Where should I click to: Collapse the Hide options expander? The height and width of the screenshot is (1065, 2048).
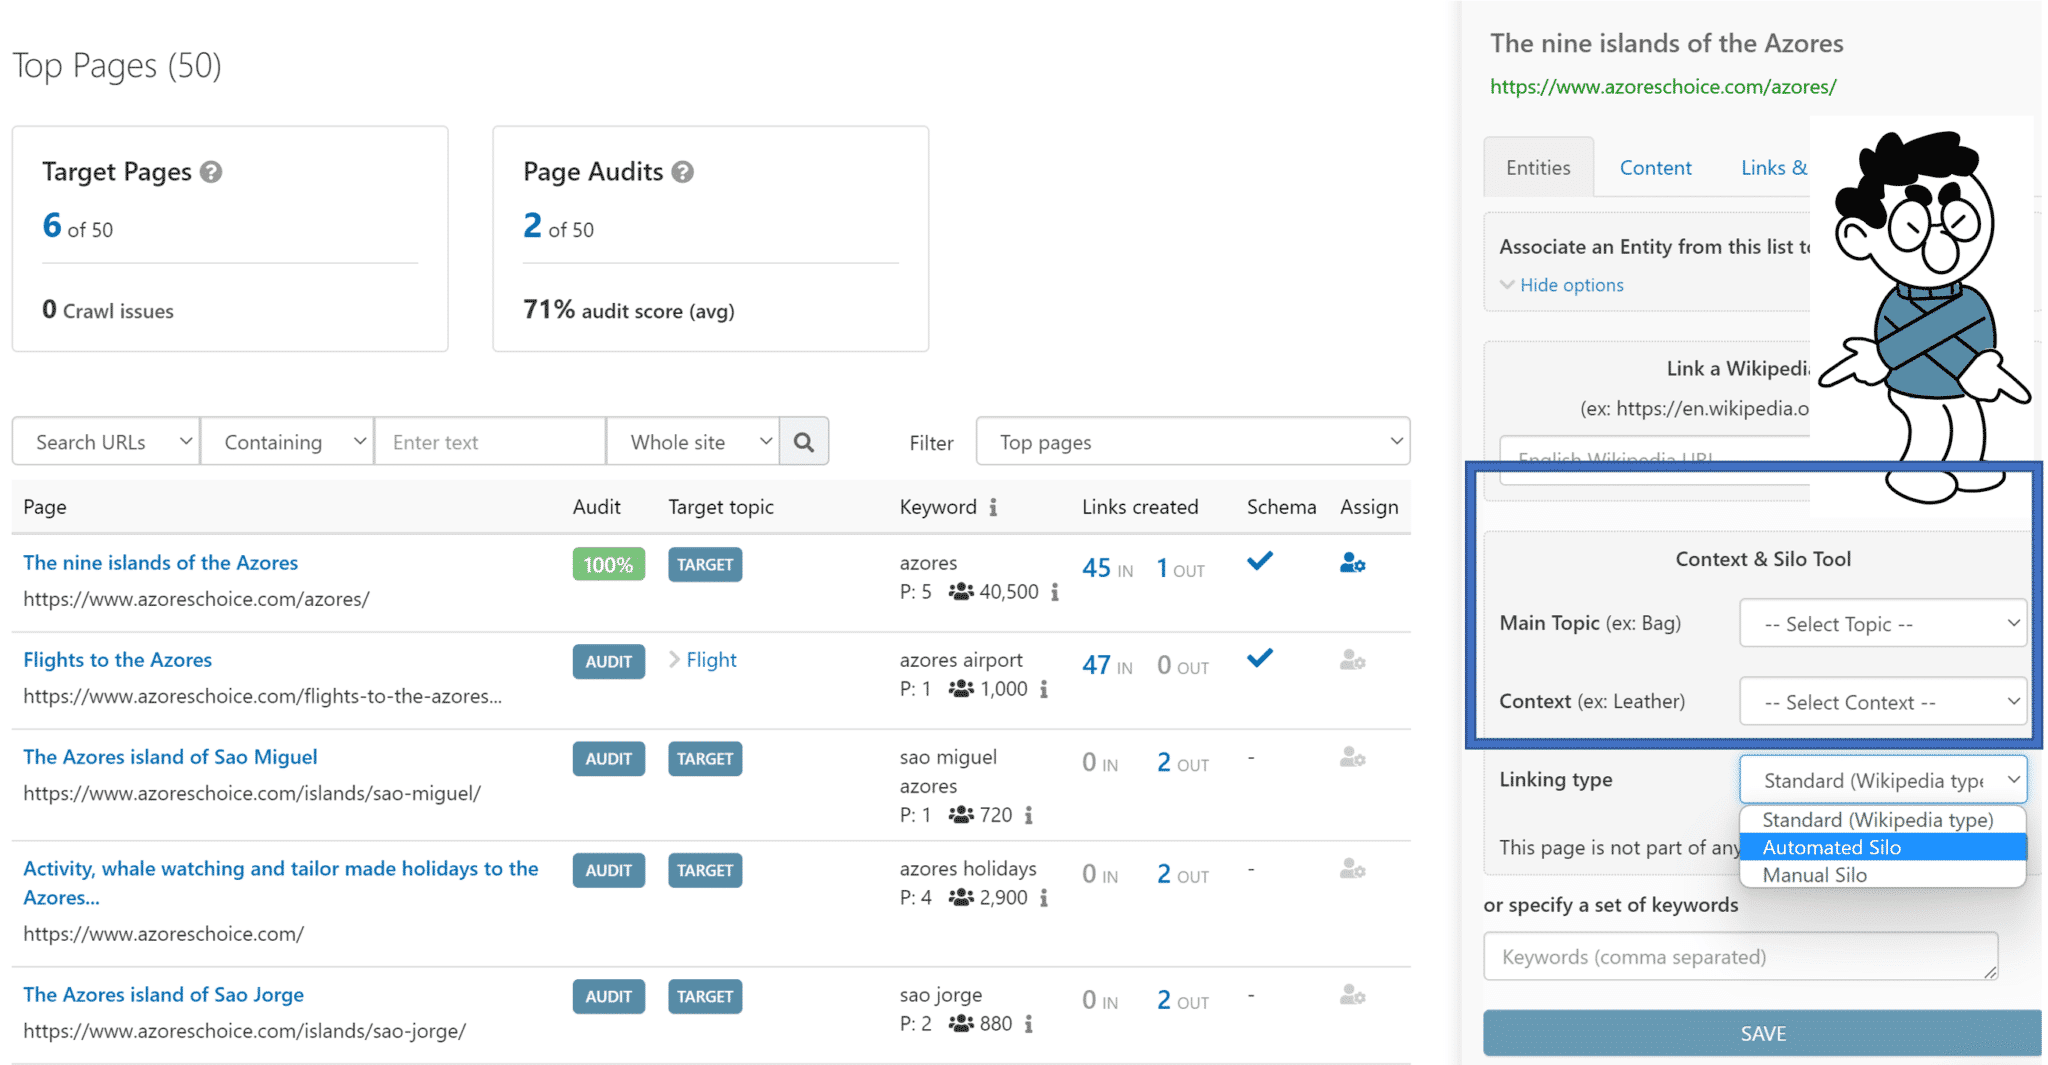(x=1562, y=285)
